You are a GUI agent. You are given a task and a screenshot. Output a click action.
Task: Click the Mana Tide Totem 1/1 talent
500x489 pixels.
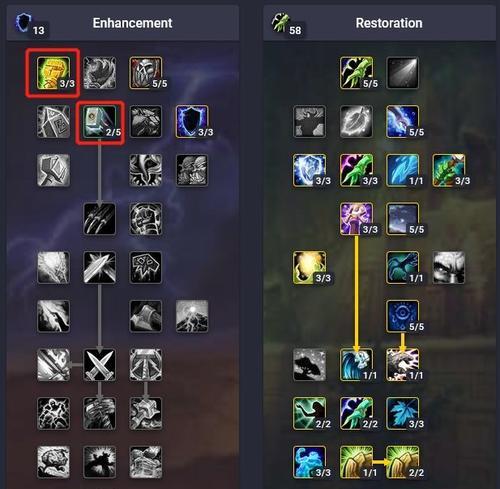point(356,365)
